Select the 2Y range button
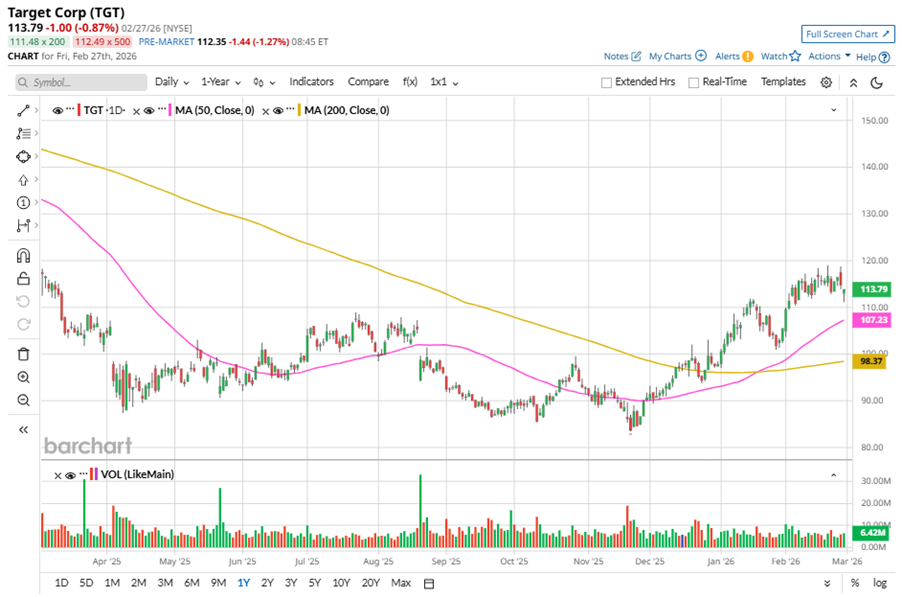 pos(267,583)
